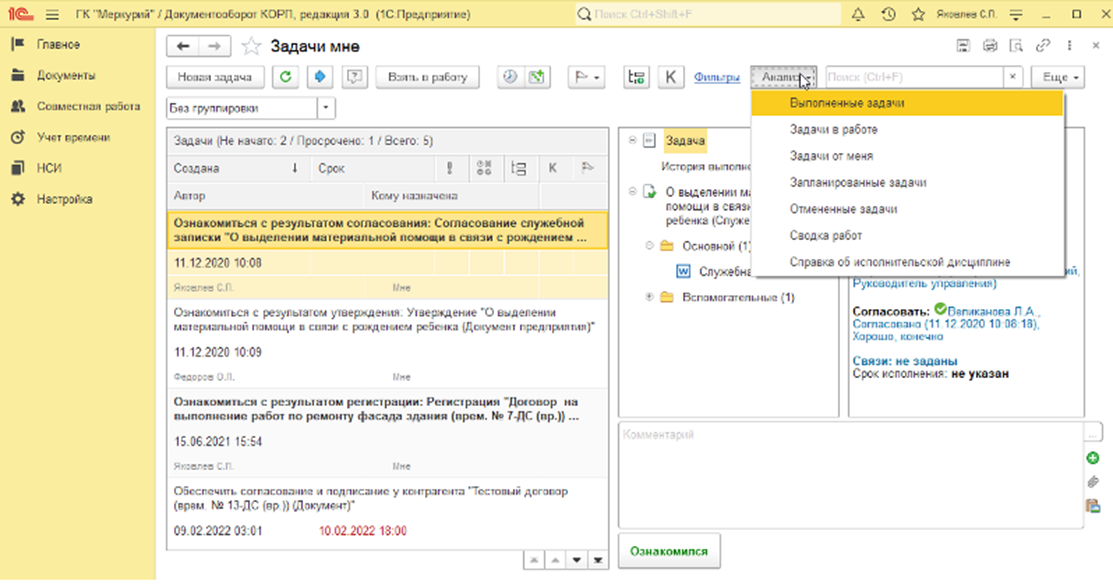Click the global search Ctrl+Shift+F field

708,14
